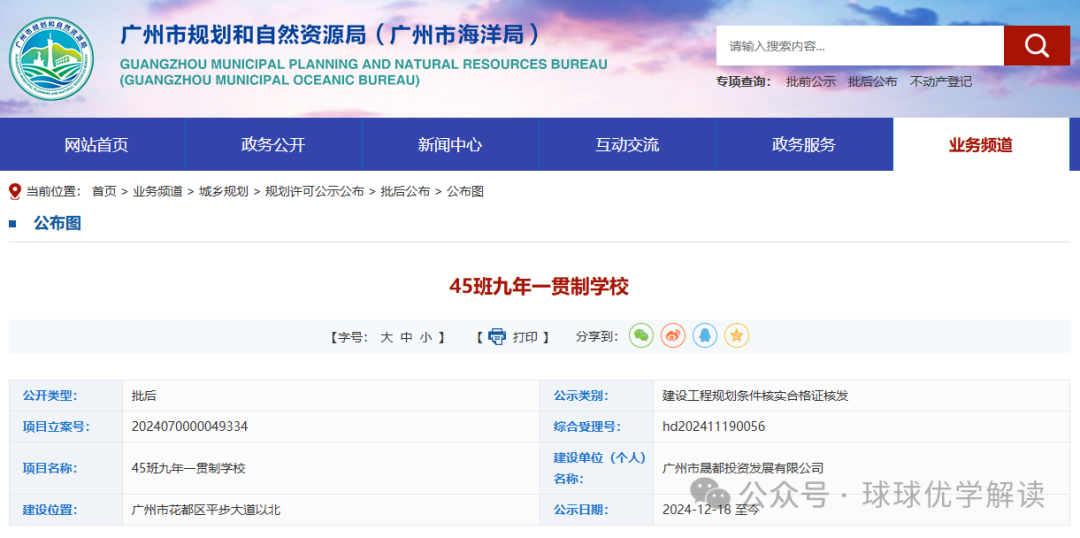
Task: Click the red search magnifier button
Action: 1037,46
